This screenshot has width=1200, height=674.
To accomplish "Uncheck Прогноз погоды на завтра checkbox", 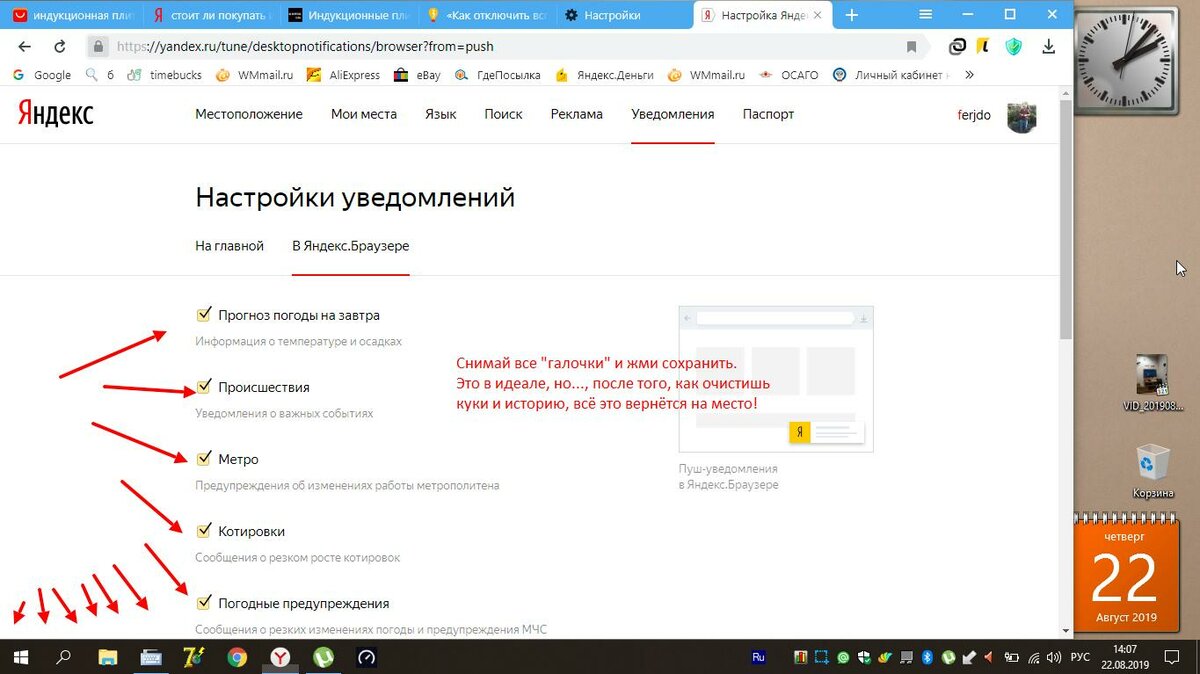I will [204, 314].
